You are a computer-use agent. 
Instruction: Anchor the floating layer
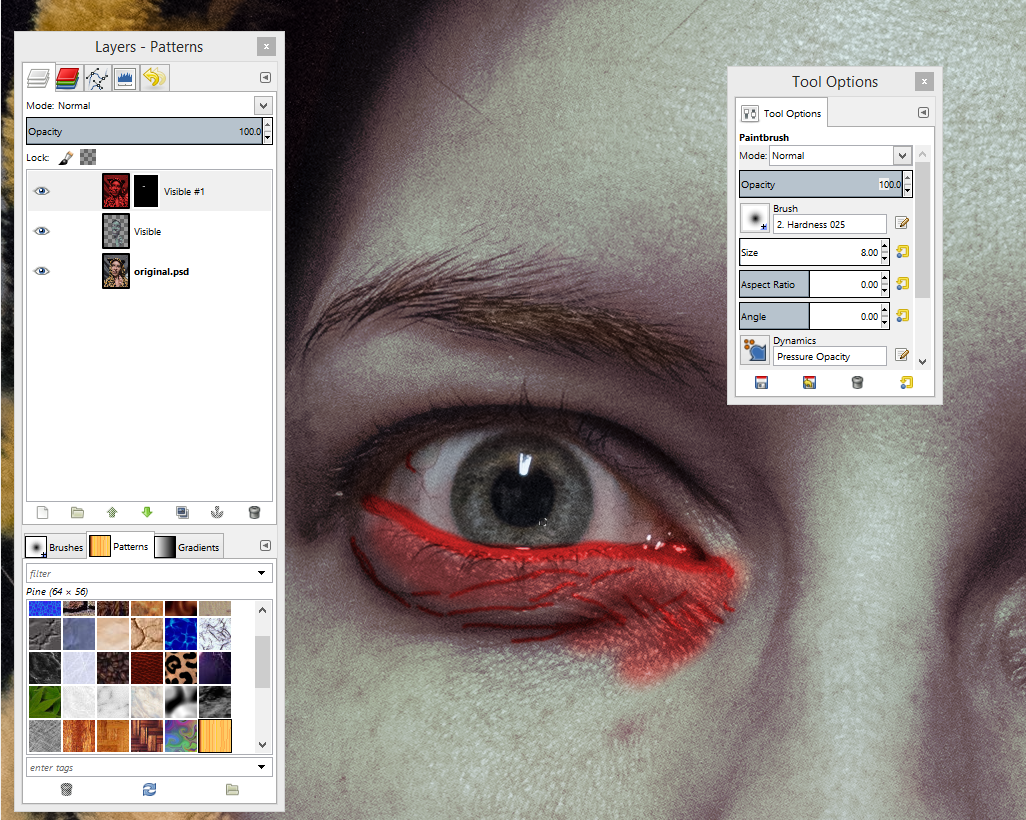217,512
